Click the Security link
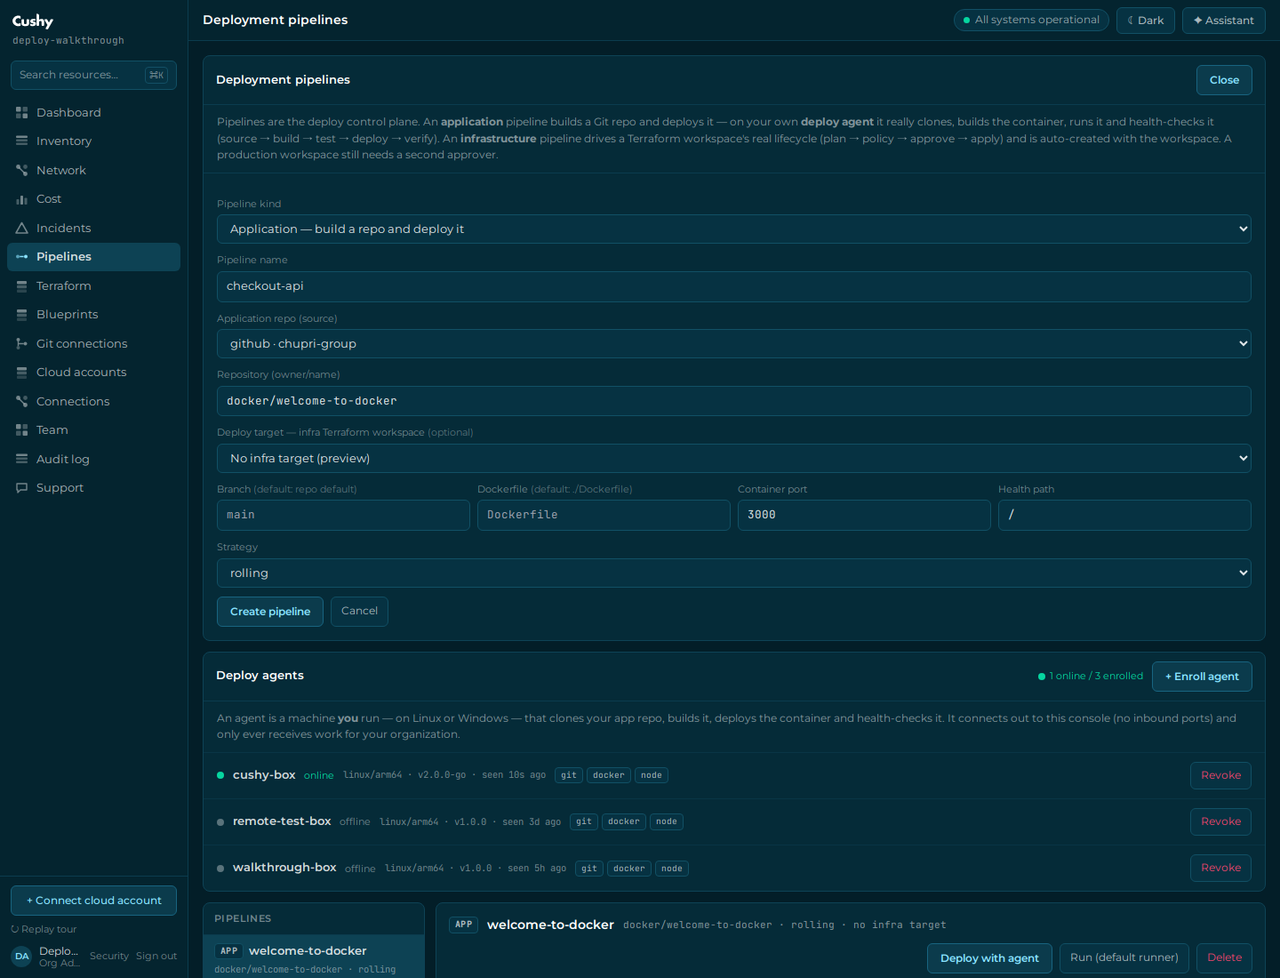Viewport: 1280px width, 978px height. [109, 956]
